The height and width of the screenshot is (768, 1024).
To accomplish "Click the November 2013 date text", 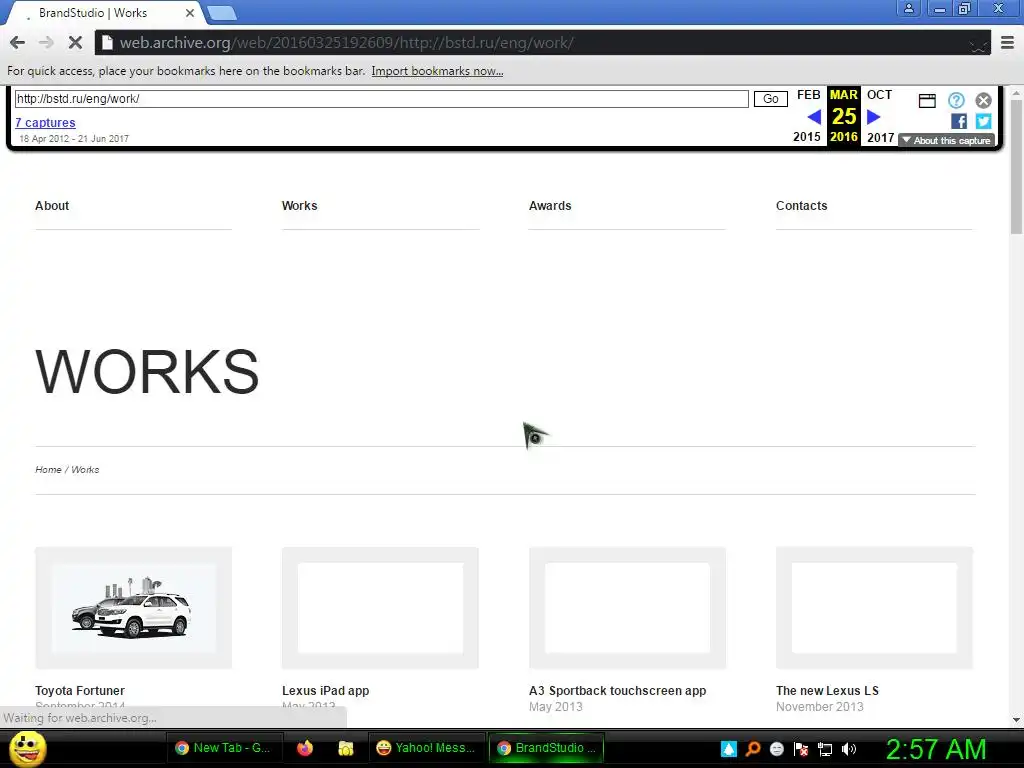I will [820, 707].
